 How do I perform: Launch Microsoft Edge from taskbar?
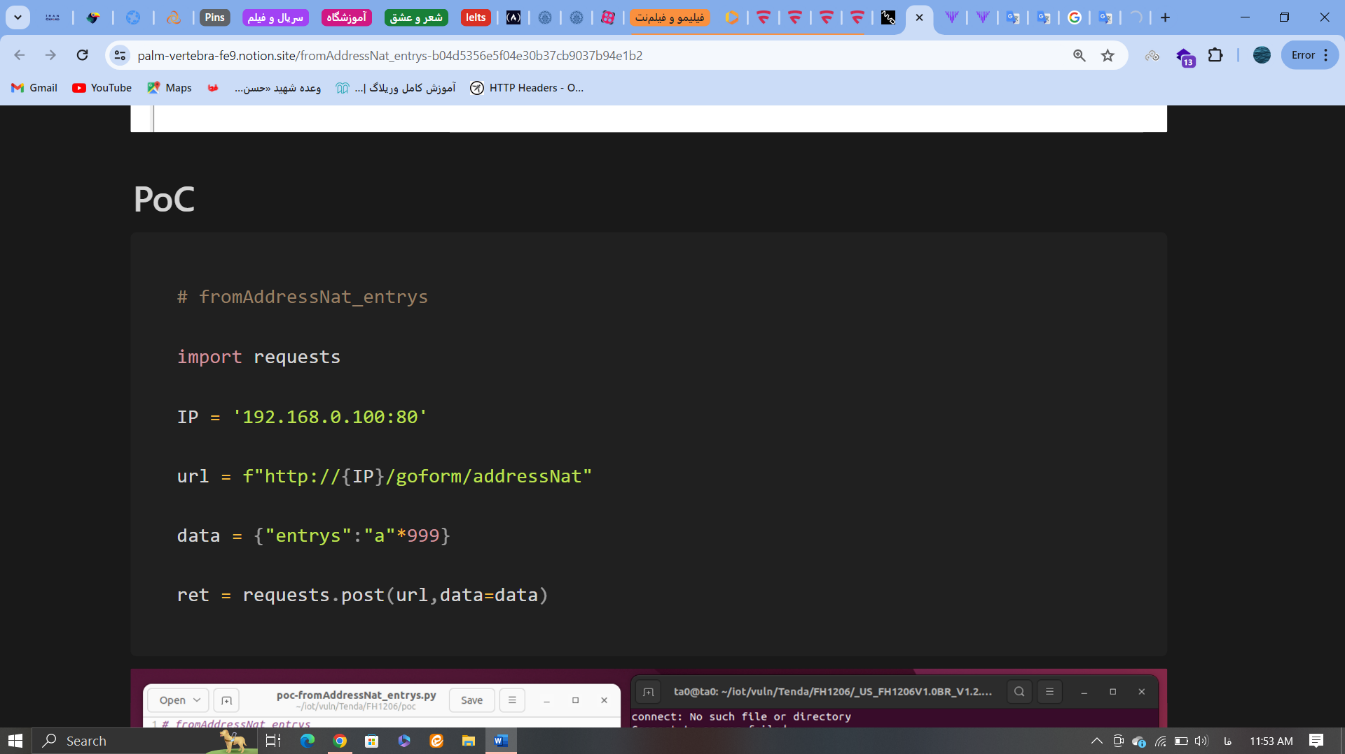tap(307, 741)
